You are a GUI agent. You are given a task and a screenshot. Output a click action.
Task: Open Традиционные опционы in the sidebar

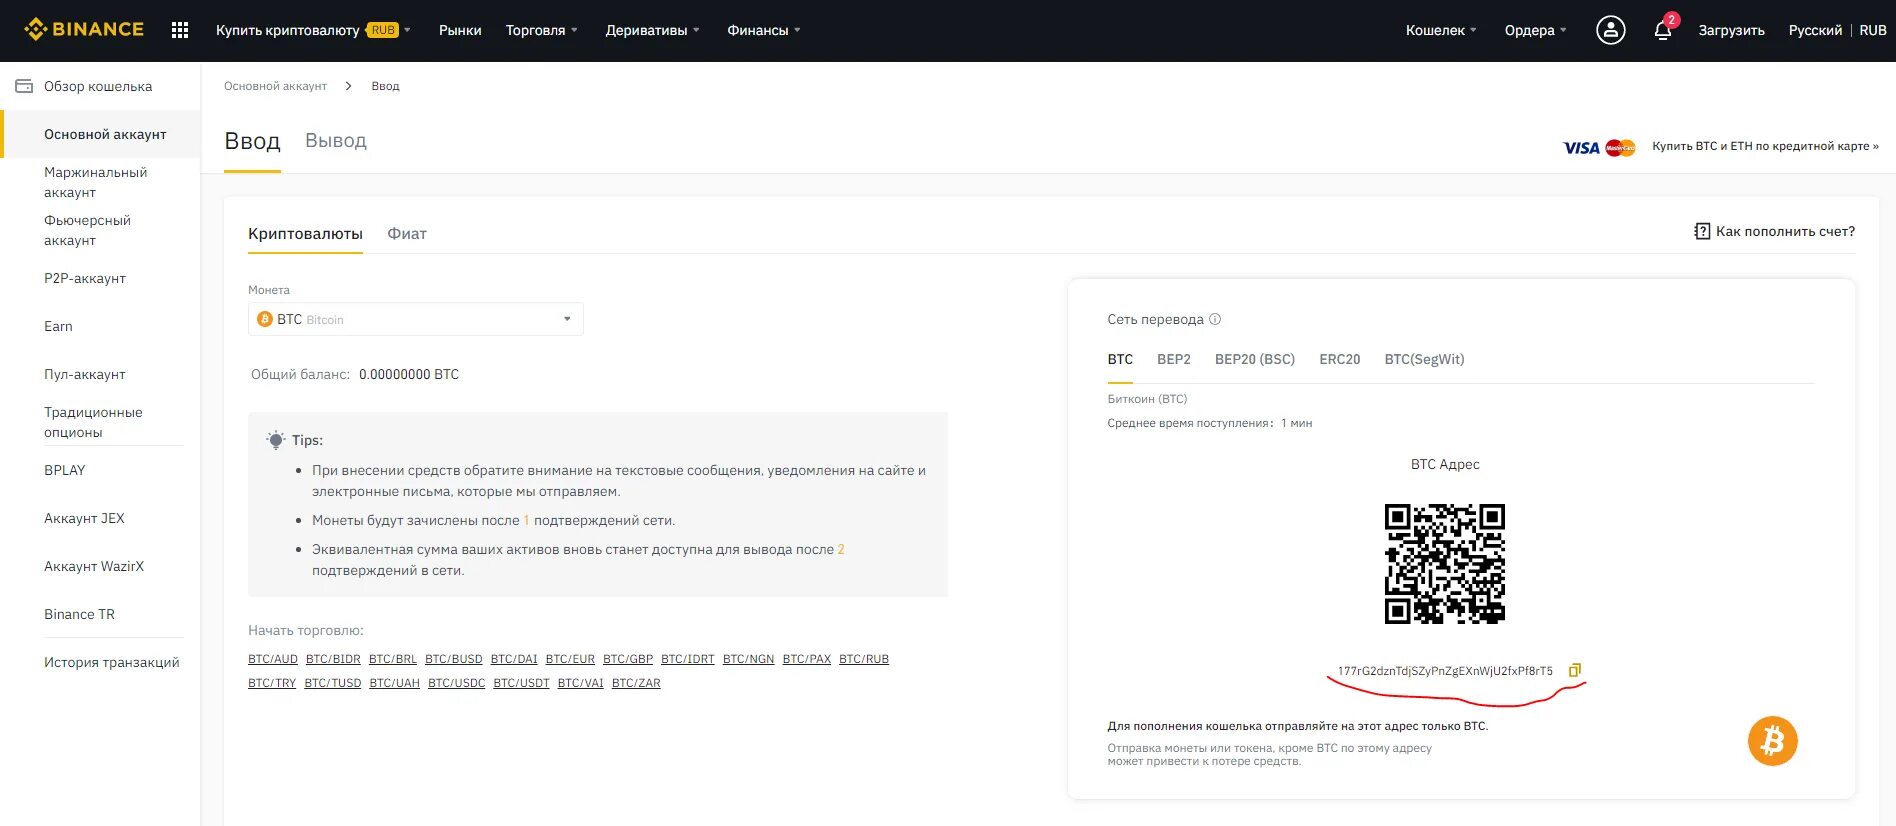93,422
